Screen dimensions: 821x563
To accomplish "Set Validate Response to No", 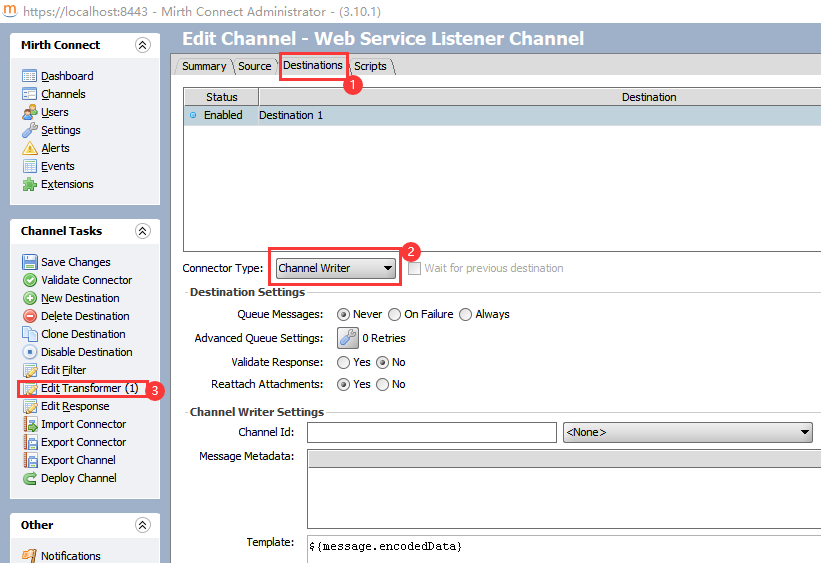I will 383,362.
